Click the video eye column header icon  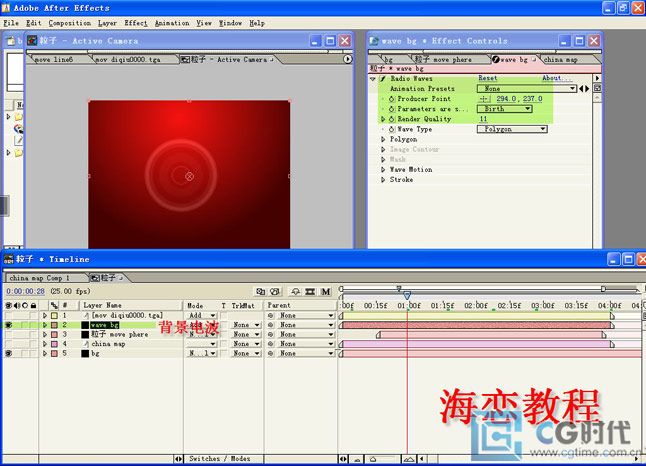pyautogui.click(x=8, y=305)
